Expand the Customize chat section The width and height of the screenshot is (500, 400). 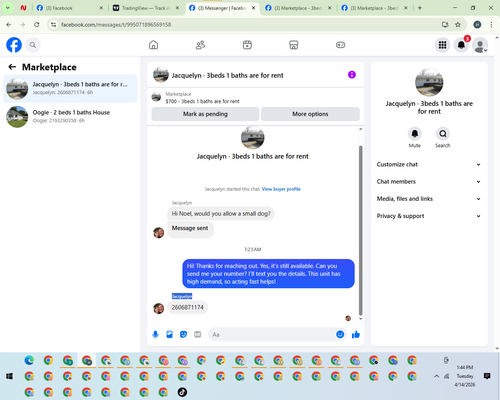tap(429, 164)
